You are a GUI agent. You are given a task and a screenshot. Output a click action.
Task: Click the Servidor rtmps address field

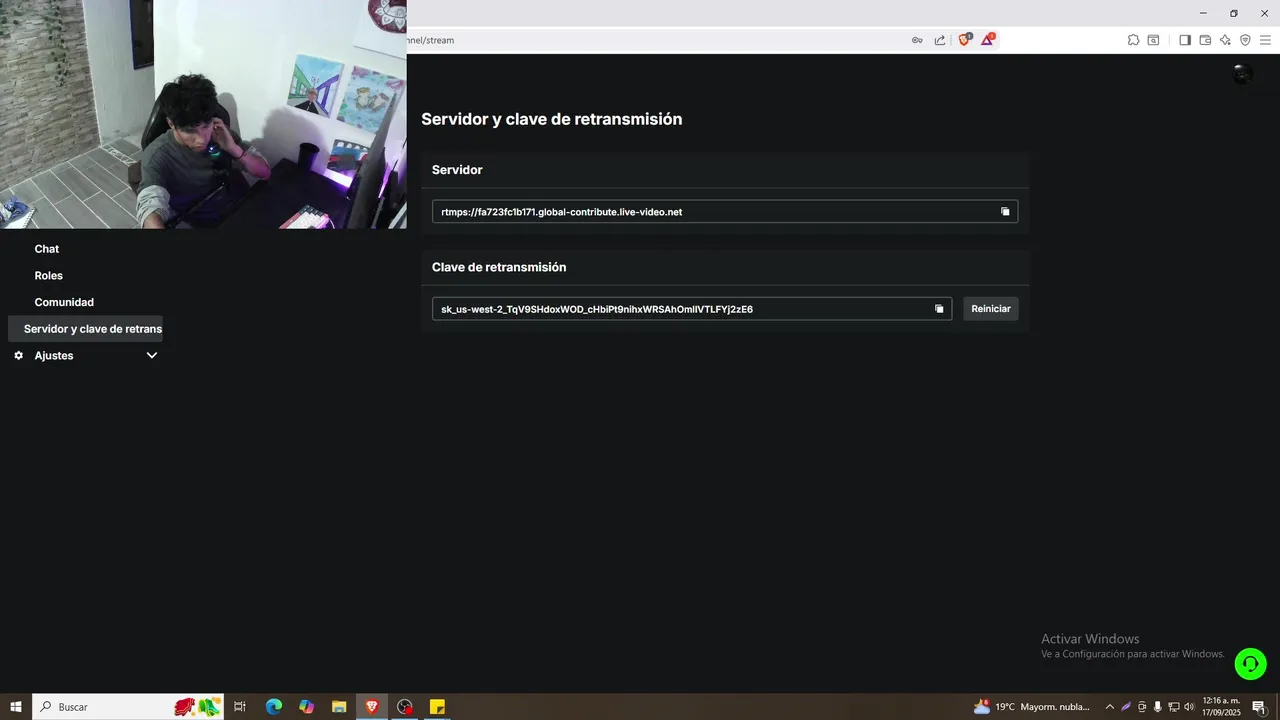tap(725, 212)
